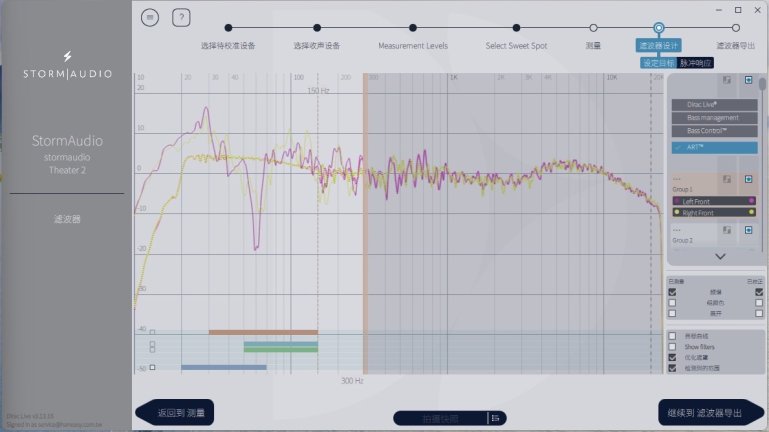Toggle the Show filters checkbox
The height and width of the screenshot is (432, 769).
point(672,346)
